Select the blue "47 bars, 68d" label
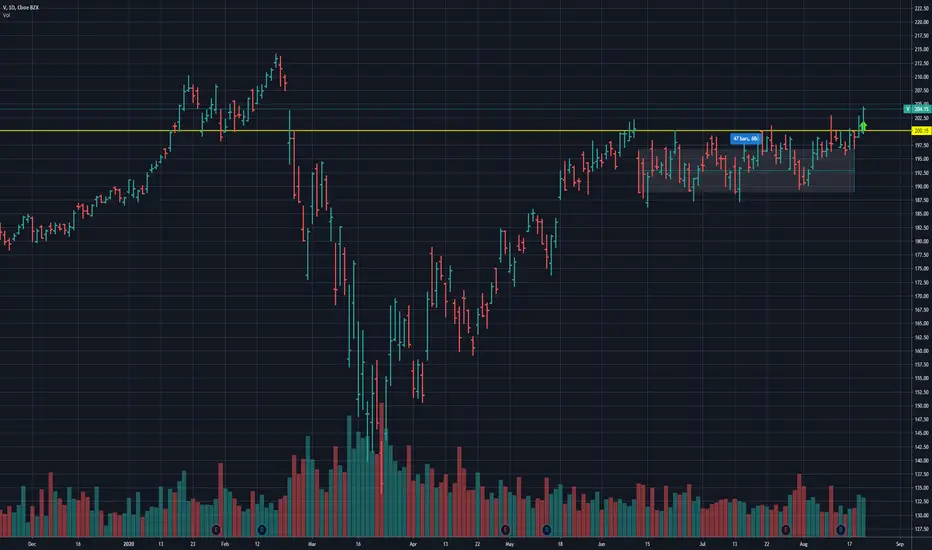This screenshot has width=932, height=550. [745, 139]
